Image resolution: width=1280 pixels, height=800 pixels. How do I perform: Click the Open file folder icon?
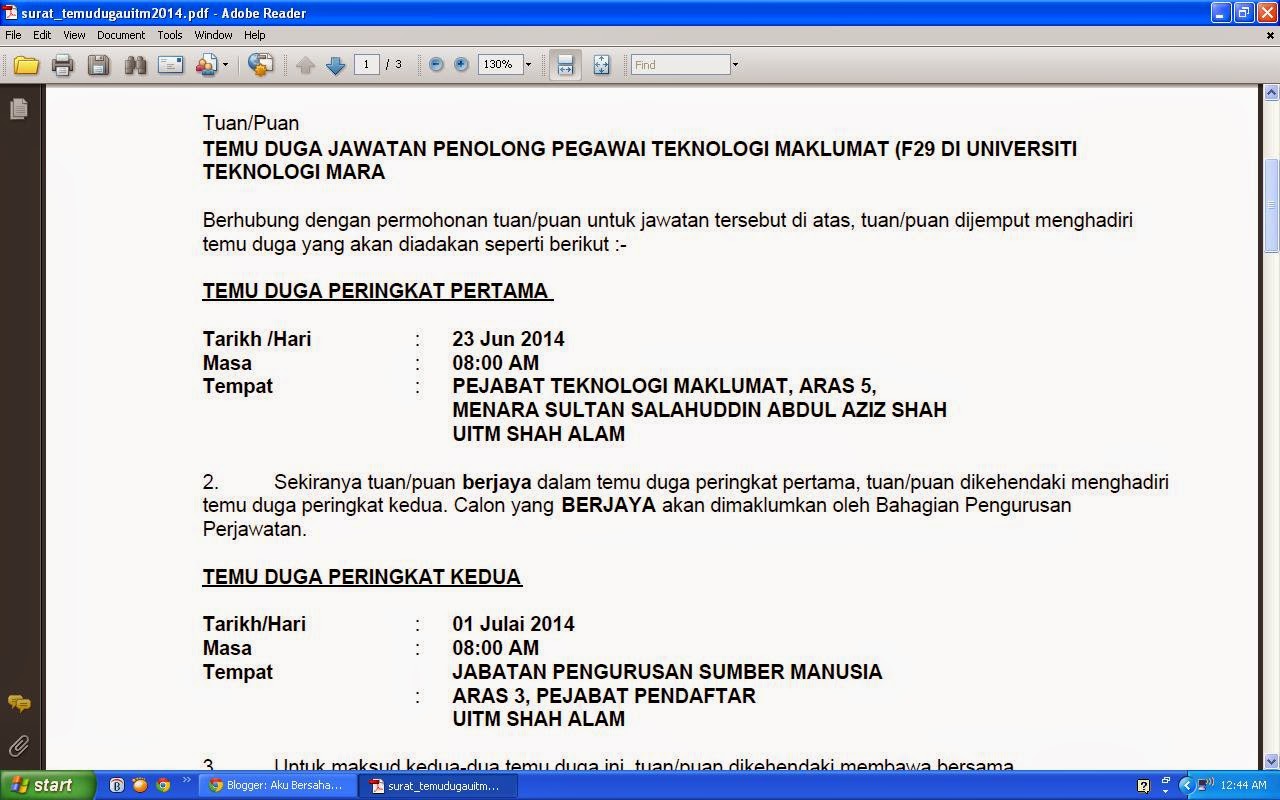(26, 65)
